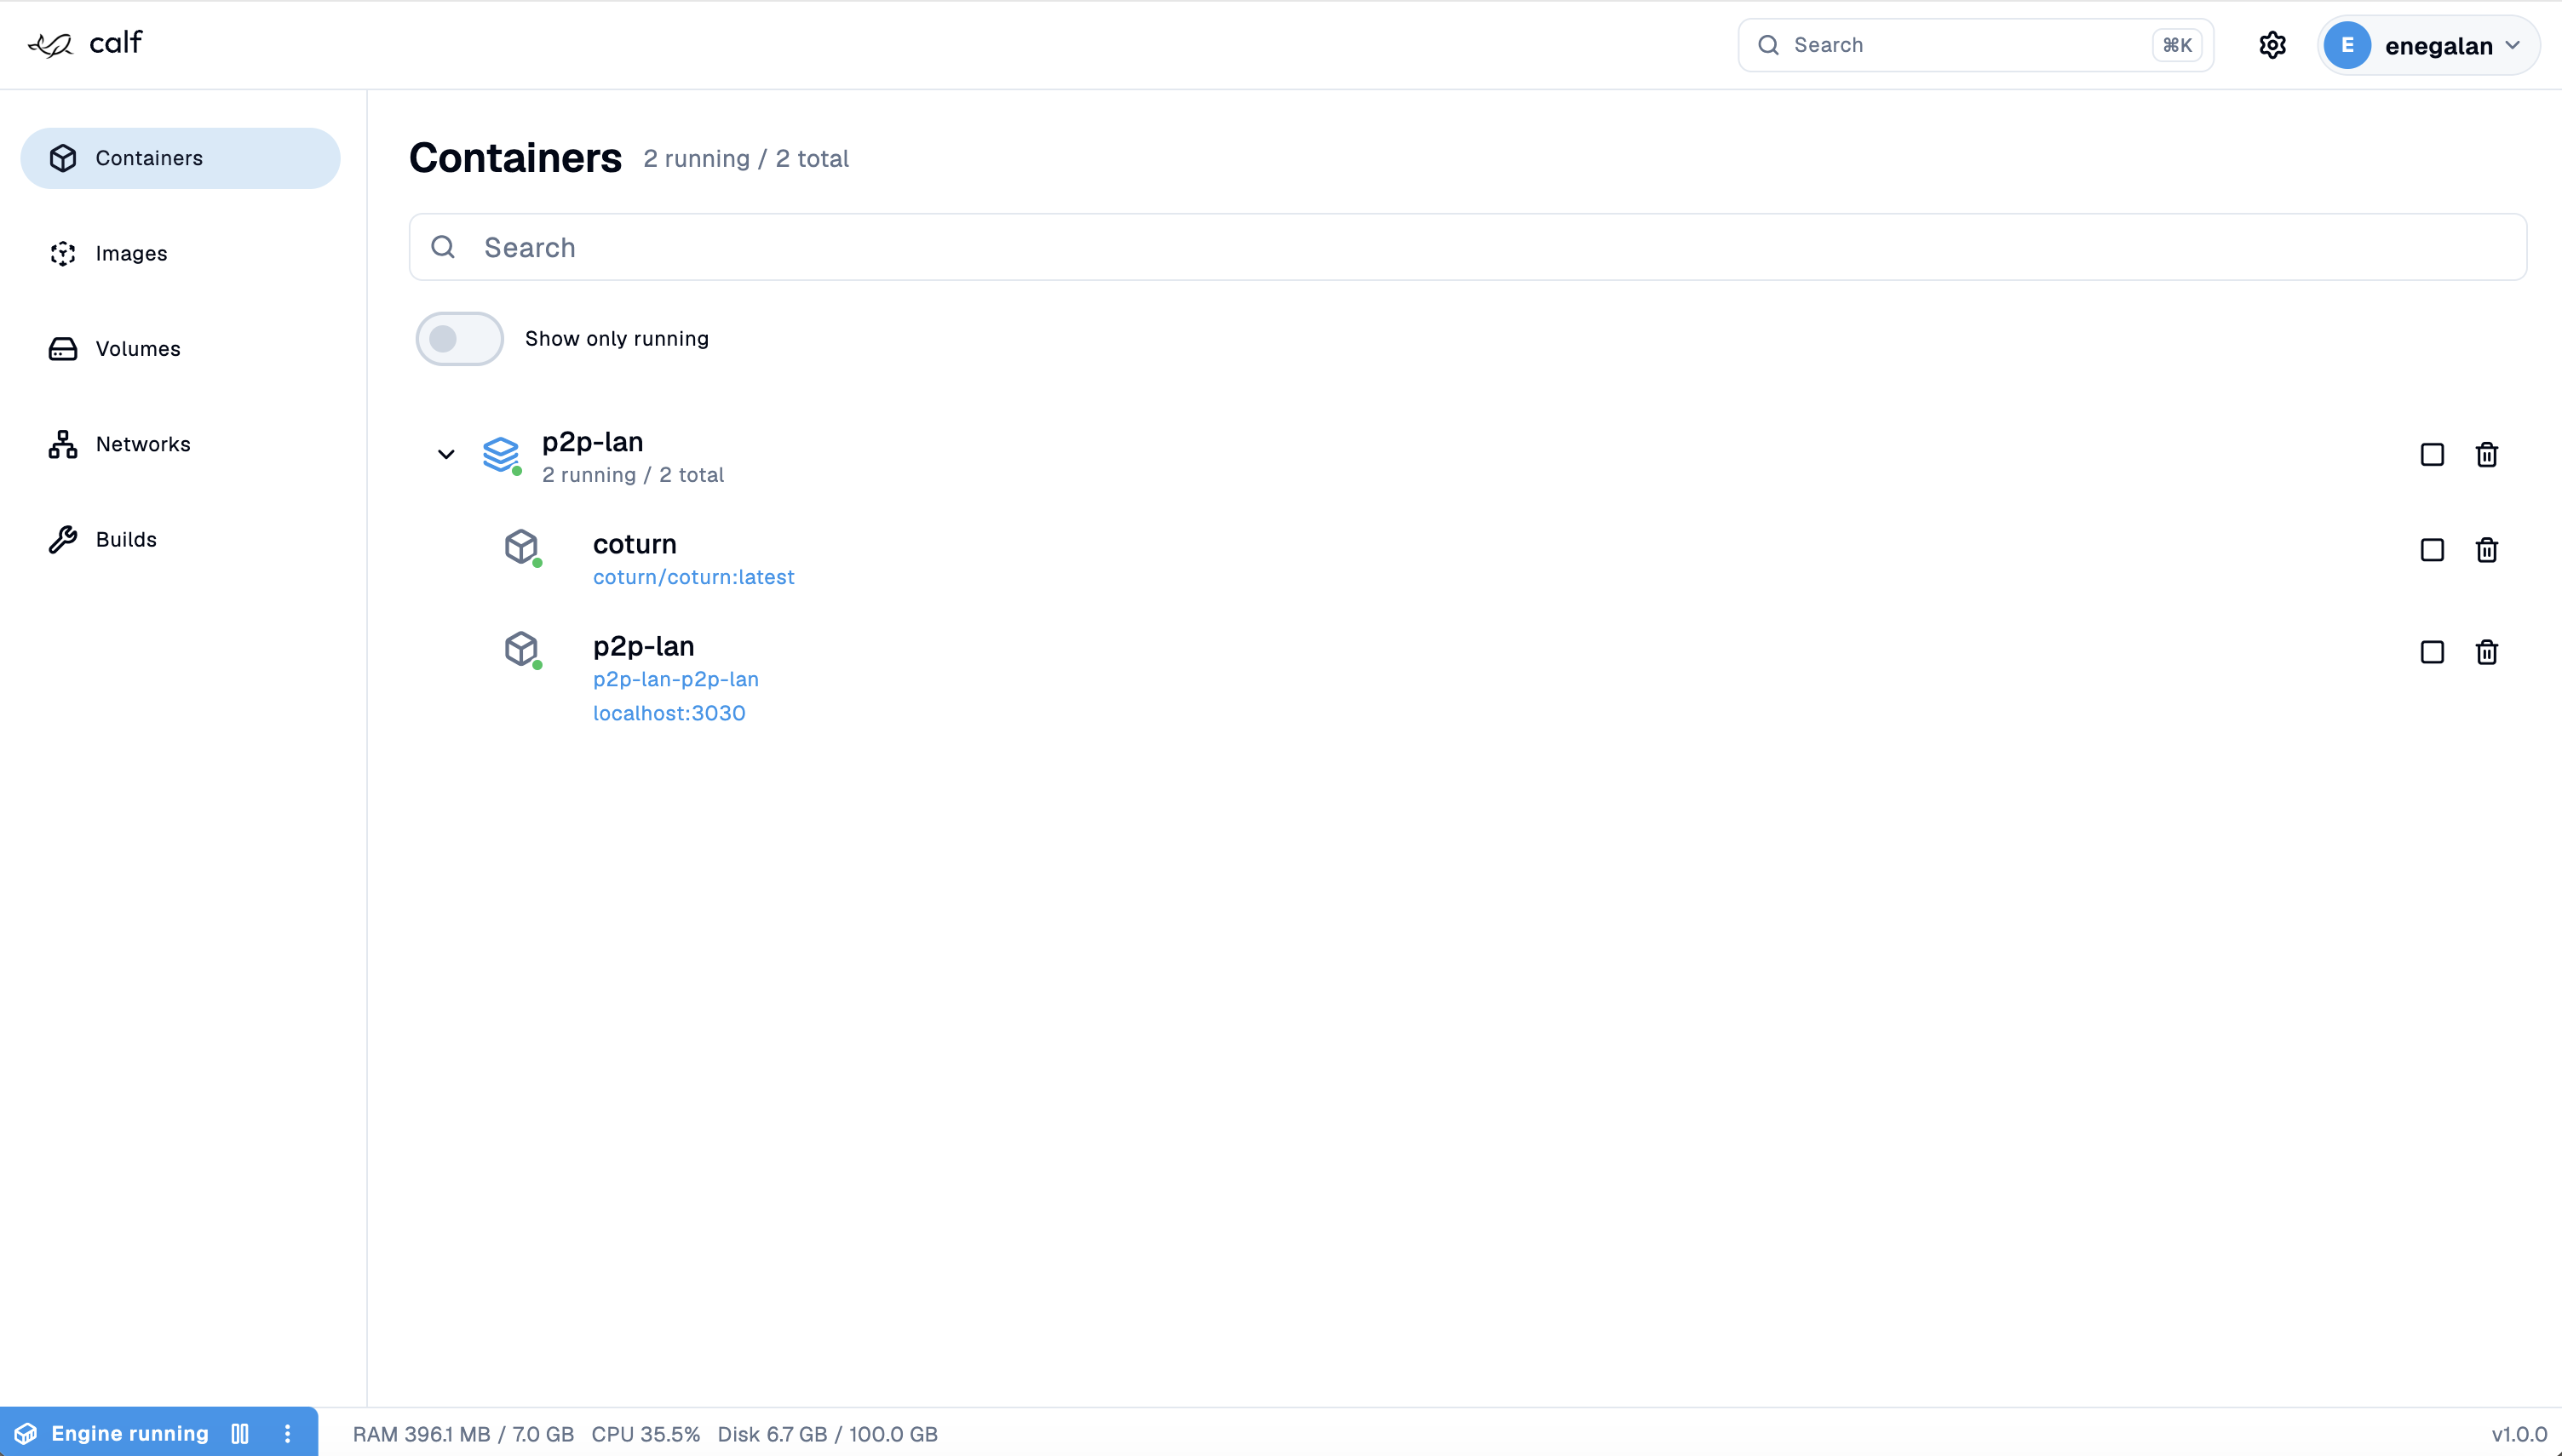Click the Images icon in sidebar

tap(63, 253)
